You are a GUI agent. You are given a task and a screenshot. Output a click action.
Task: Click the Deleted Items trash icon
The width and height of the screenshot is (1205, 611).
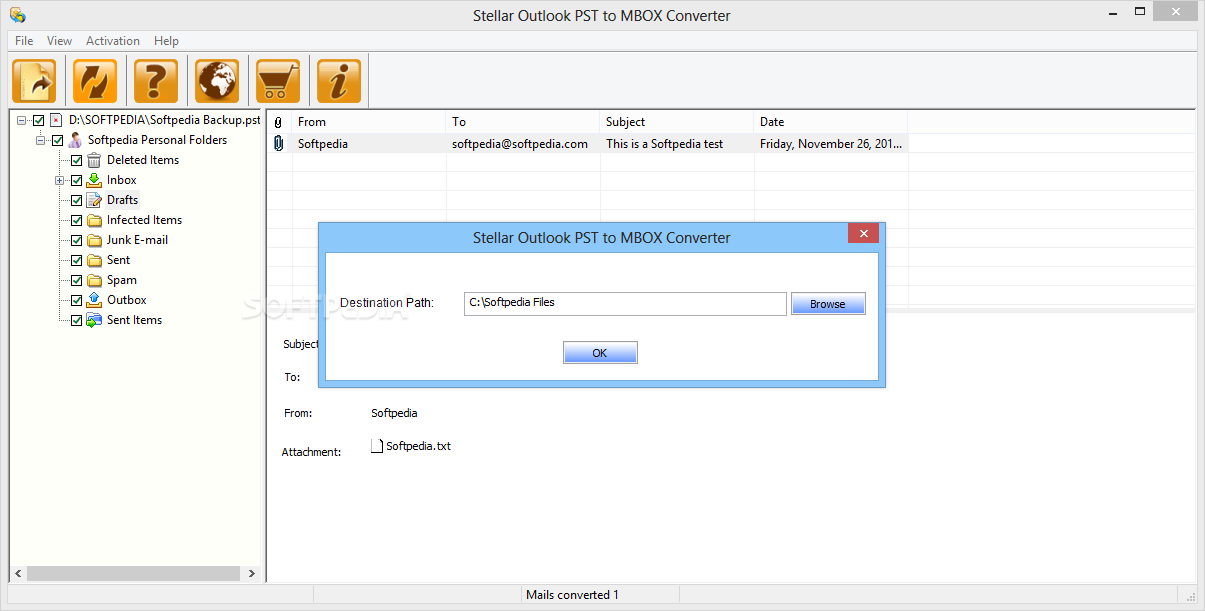pos(94,160)
